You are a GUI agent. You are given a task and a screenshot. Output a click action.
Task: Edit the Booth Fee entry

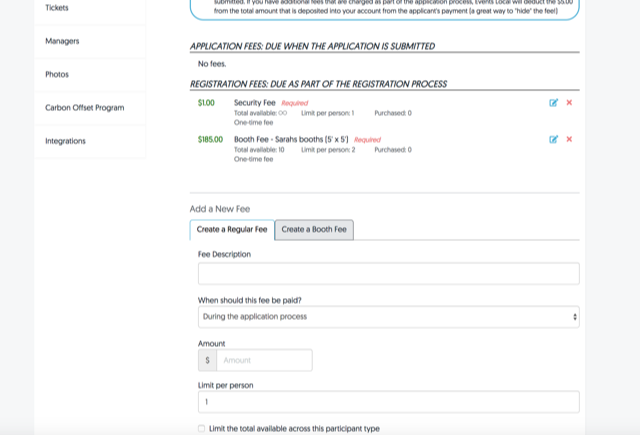click(x=553, y=140)
